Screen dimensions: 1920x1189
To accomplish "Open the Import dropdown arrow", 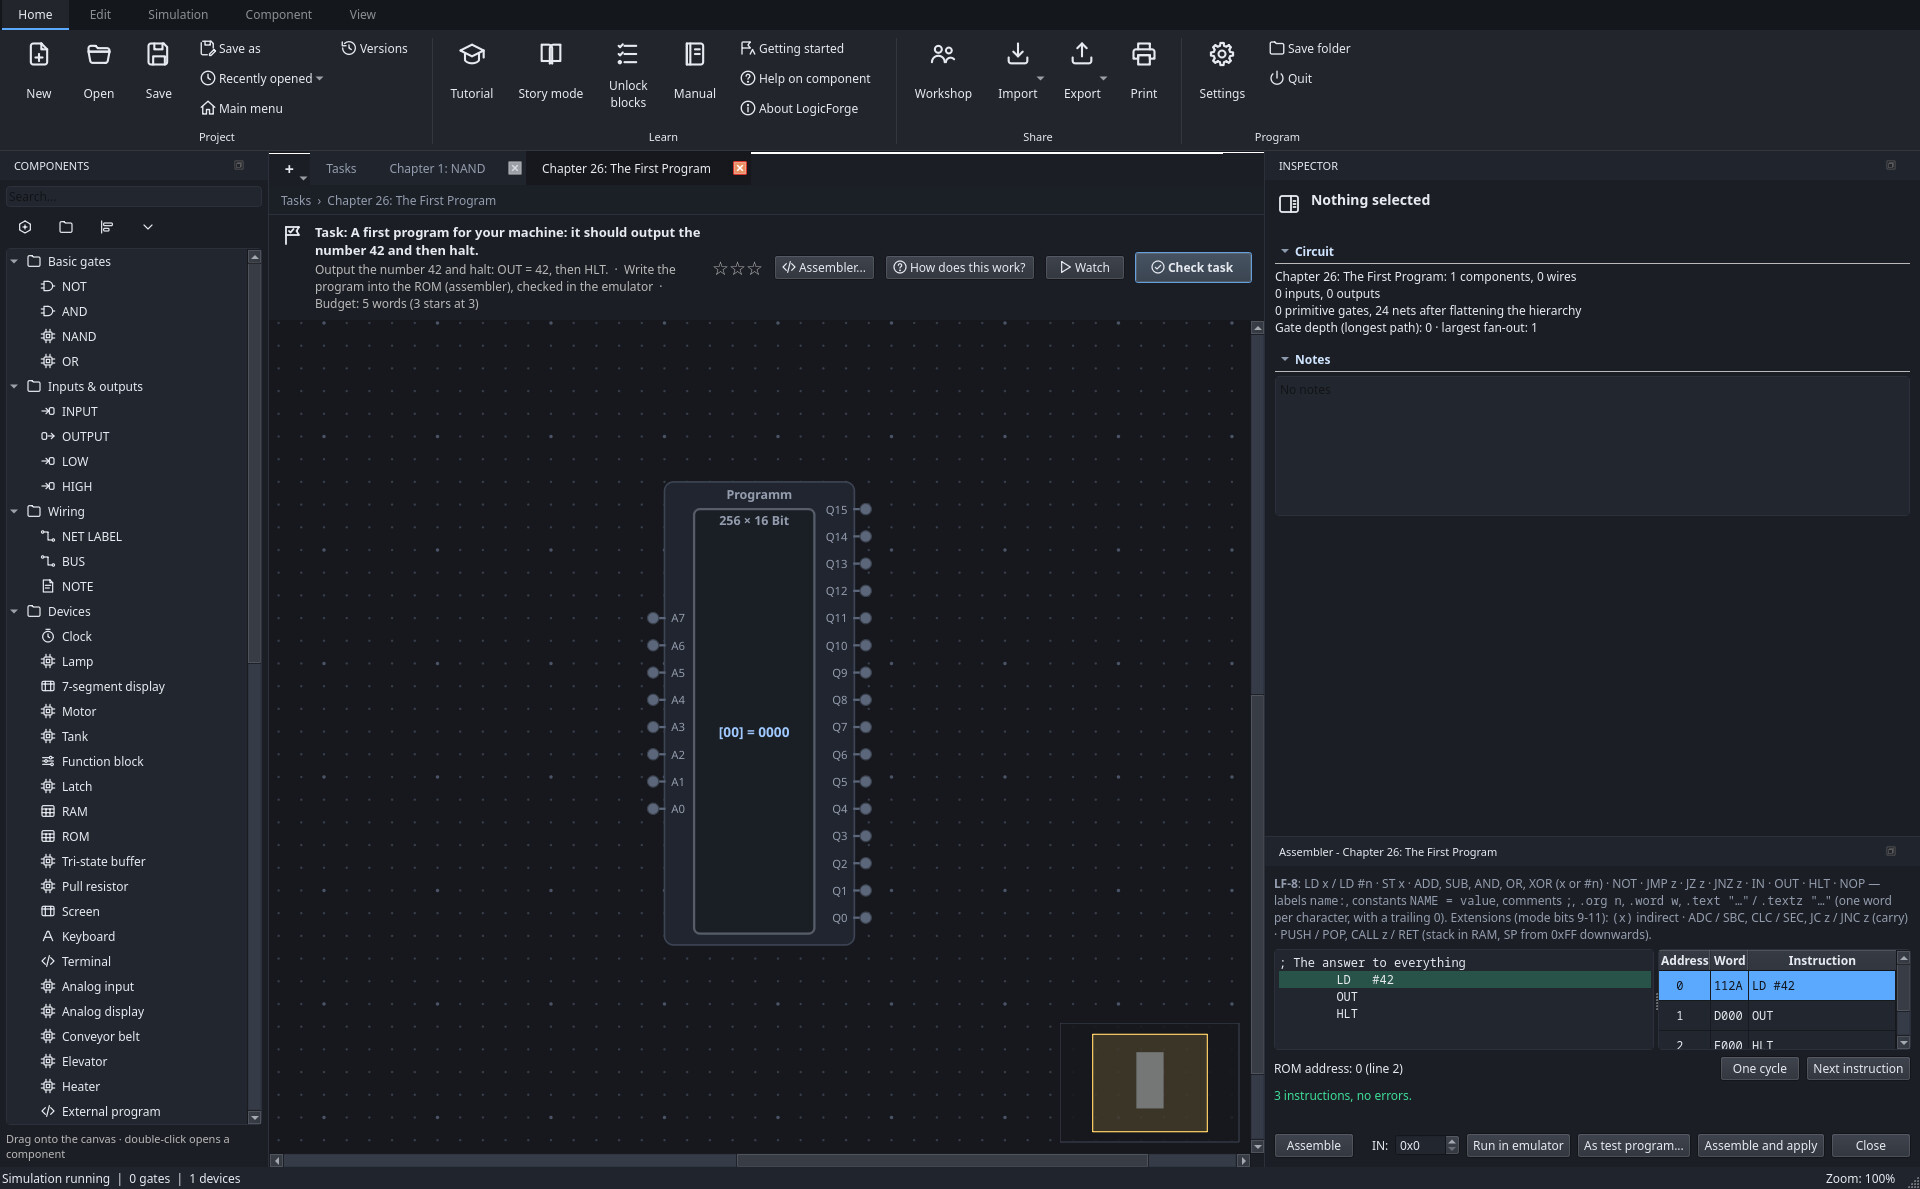I will (x=1040, y=78).
